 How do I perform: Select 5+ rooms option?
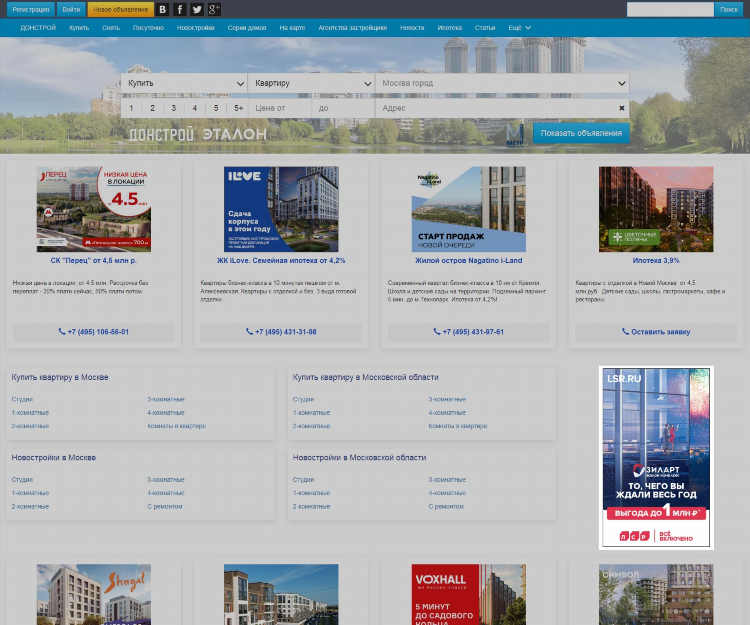tap(238, 108)
